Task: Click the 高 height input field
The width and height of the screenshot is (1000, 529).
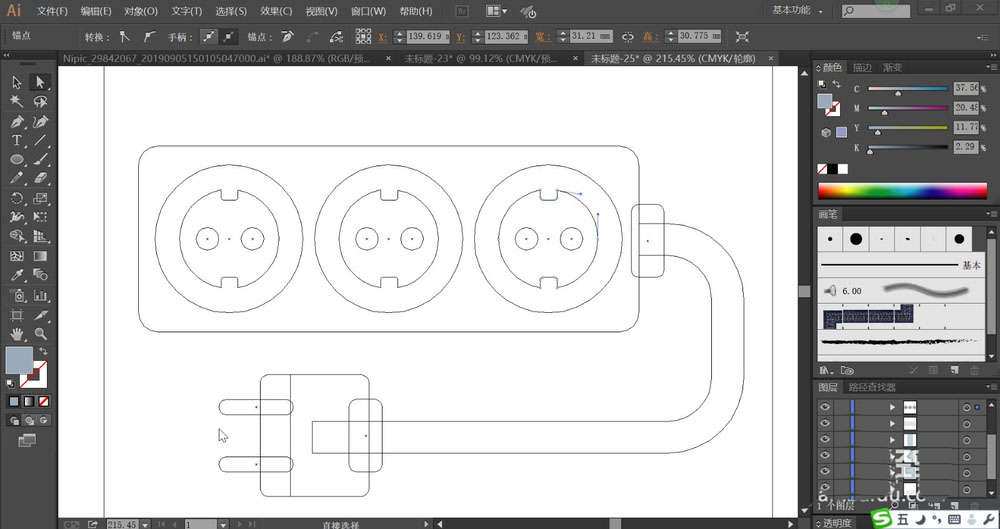Action: [x=700, y=36]
